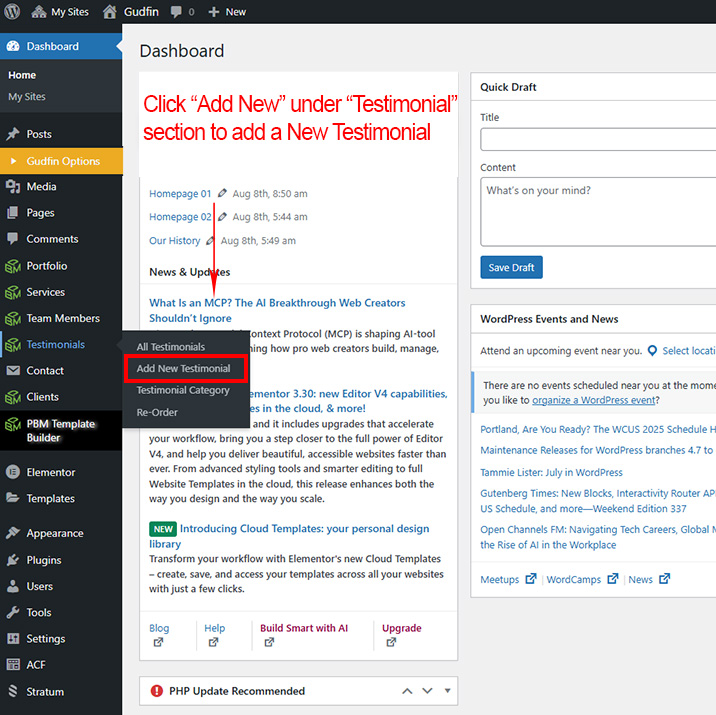Open Testimonial Category submenu item

tap(183, 390)
